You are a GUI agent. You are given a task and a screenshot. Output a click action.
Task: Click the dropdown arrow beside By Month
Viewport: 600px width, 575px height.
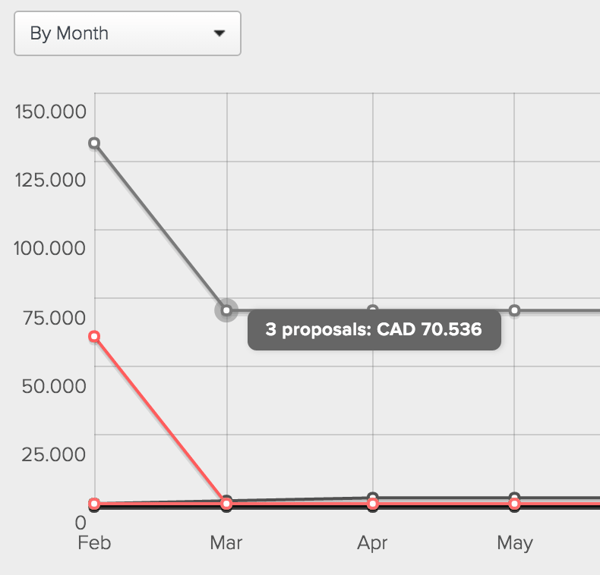219,33
